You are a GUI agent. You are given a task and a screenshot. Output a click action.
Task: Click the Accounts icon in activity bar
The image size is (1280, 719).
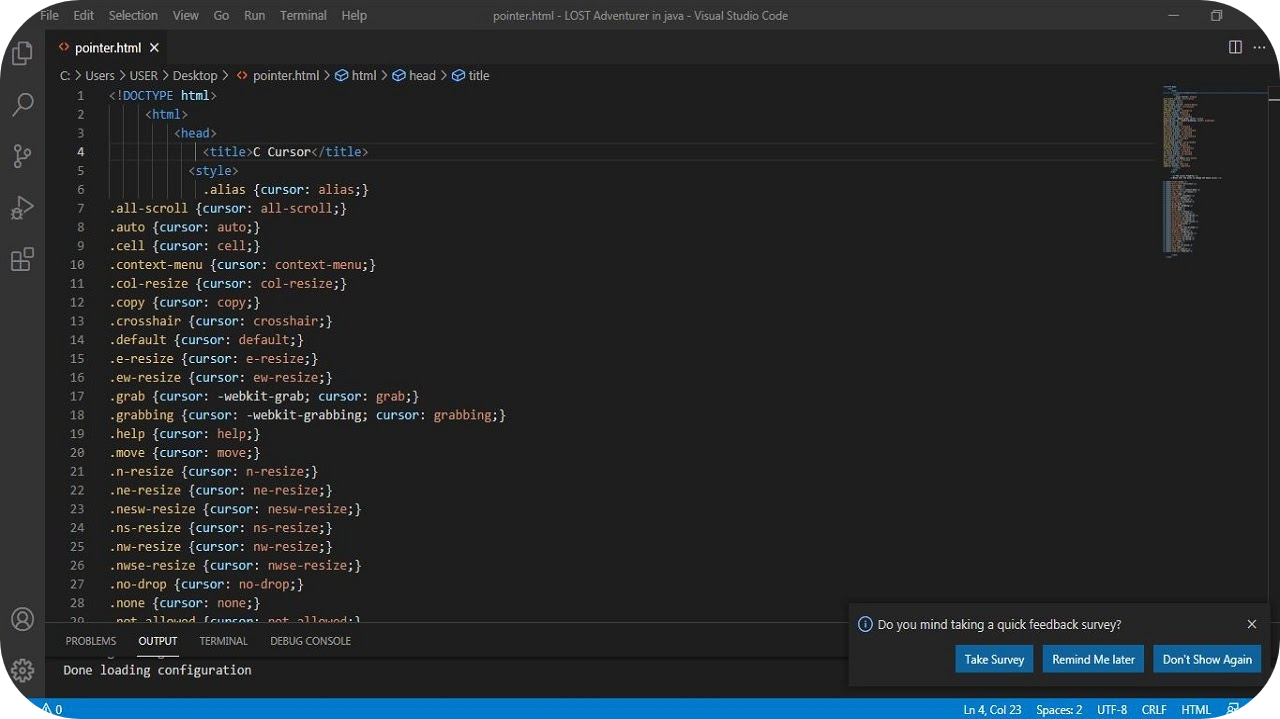click(22, 619)
